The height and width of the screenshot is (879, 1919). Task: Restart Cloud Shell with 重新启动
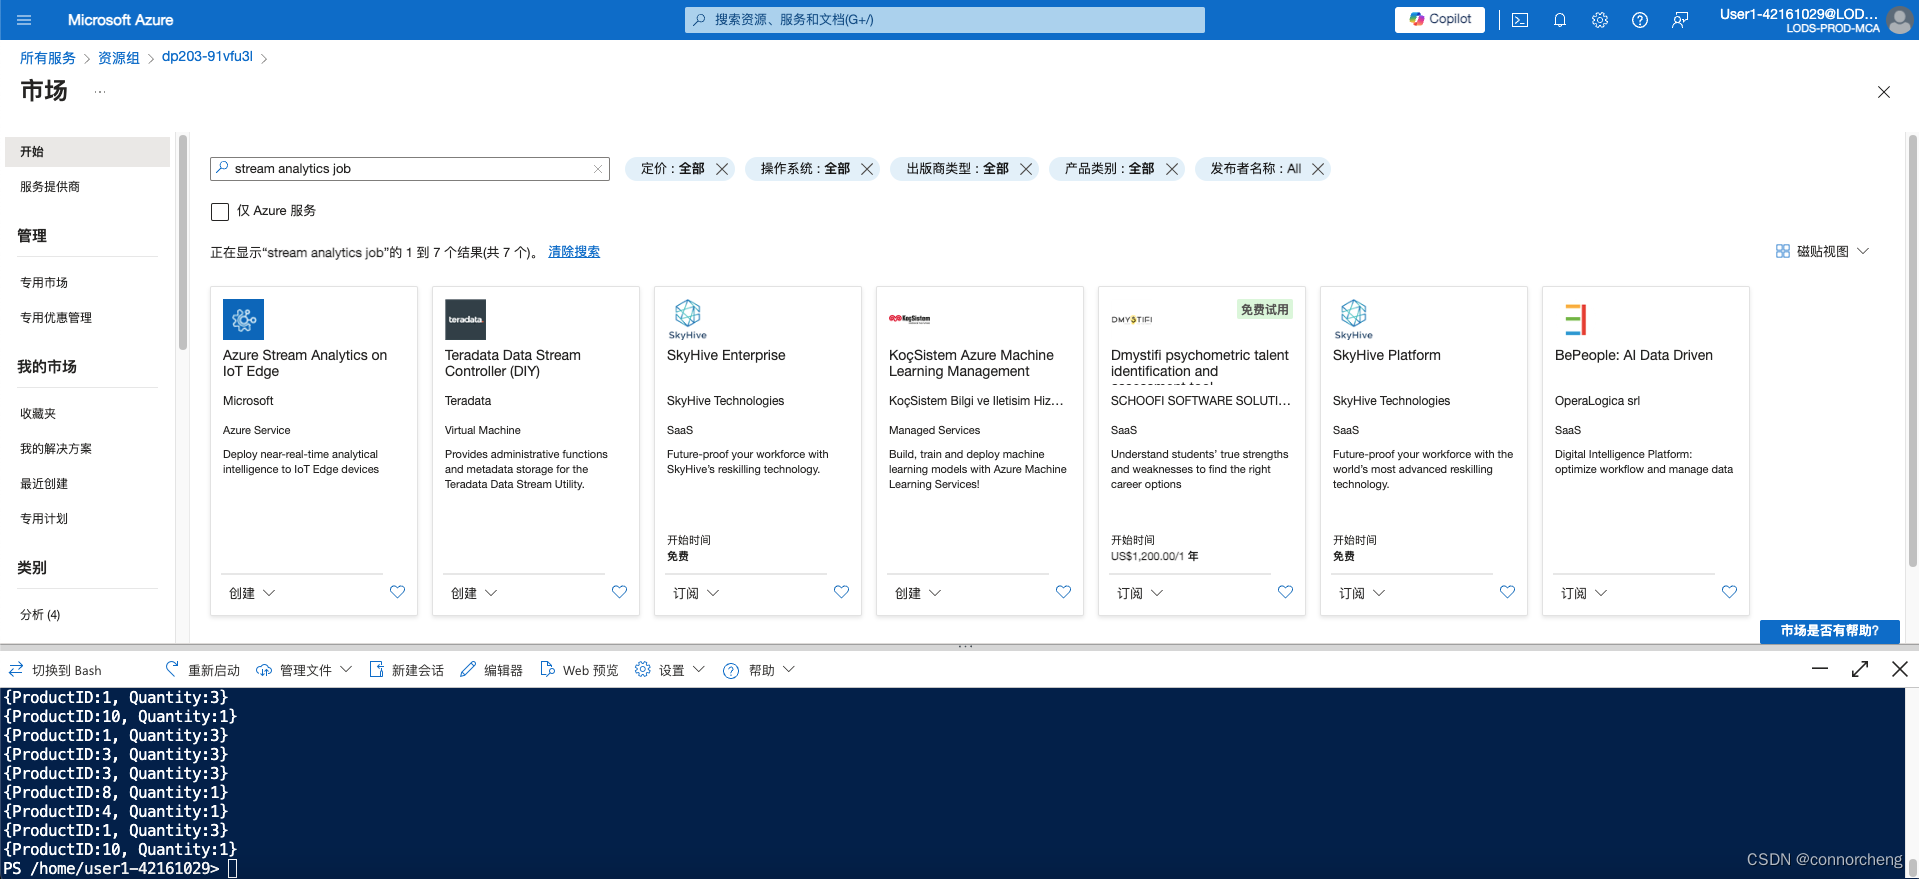pos(203,670)
